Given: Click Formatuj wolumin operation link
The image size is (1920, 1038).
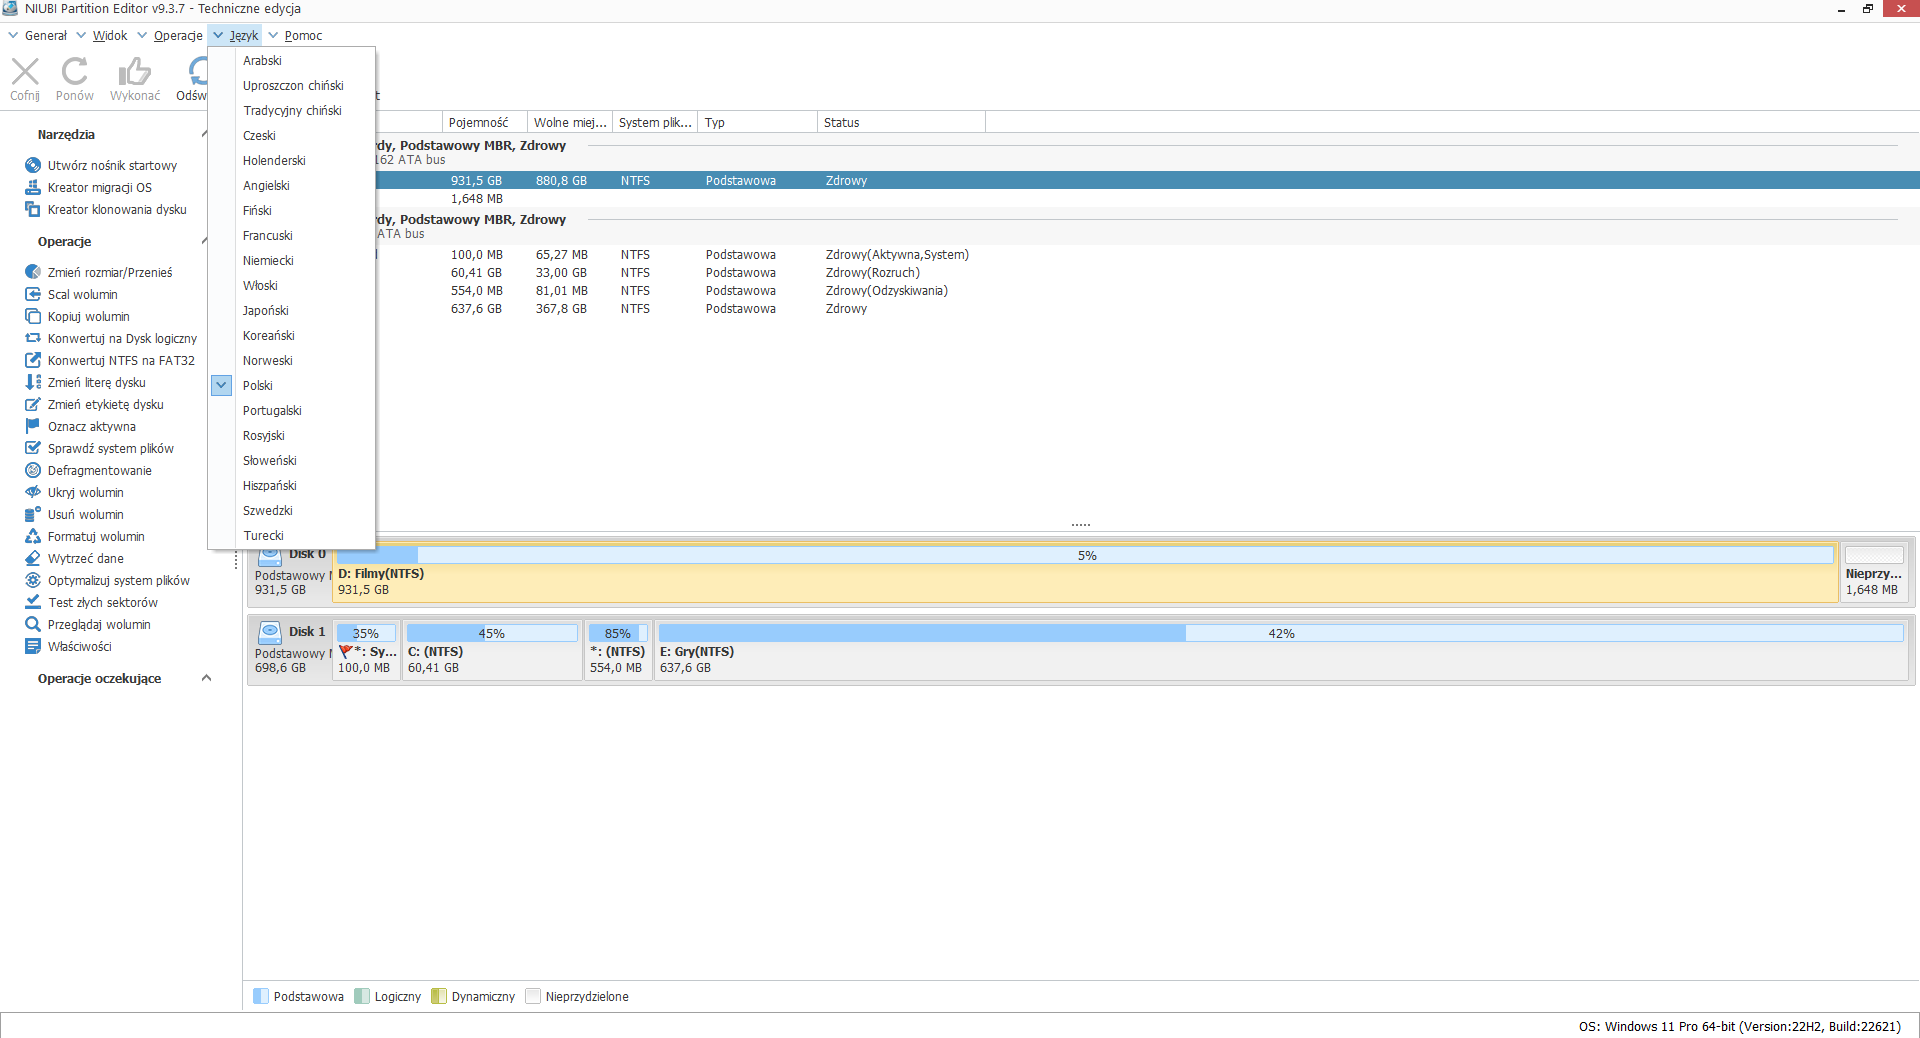Looking at the screenshot, I should click(96, 536).
